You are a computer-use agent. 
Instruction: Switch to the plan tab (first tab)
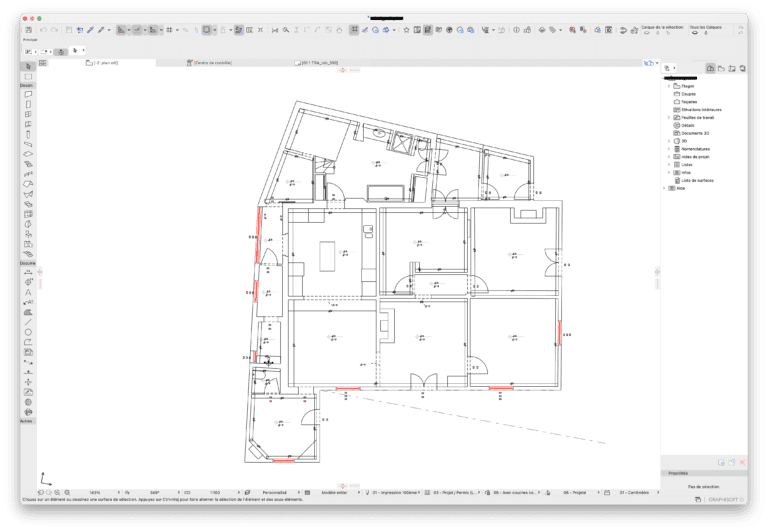point(102,63)
